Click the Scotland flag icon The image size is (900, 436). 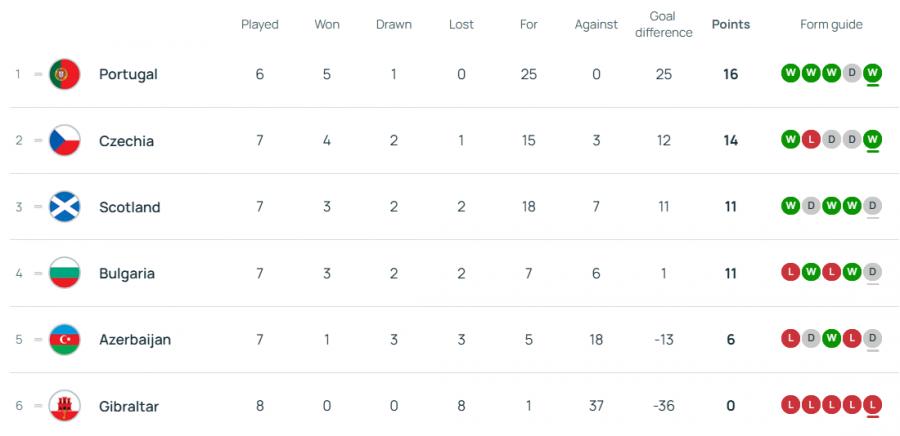[x=65, y=207]
